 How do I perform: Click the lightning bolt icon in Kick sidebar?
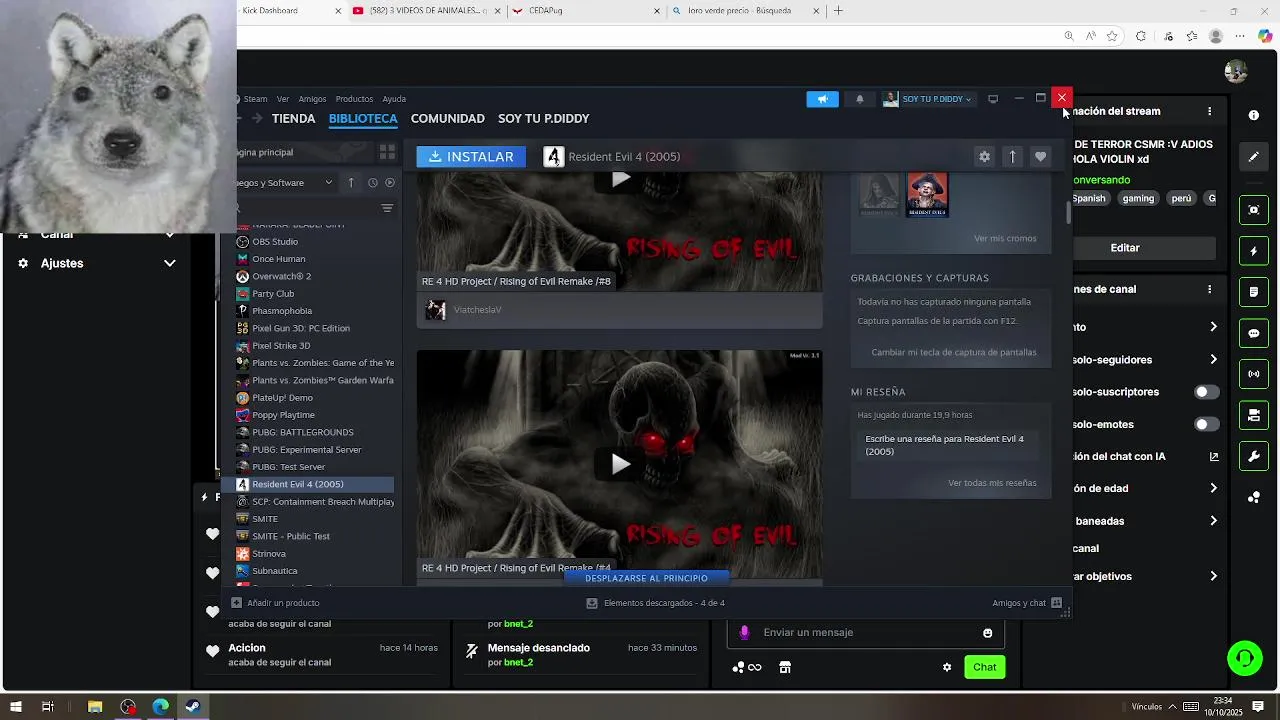pyautogui.click(x=1254, y=251)
